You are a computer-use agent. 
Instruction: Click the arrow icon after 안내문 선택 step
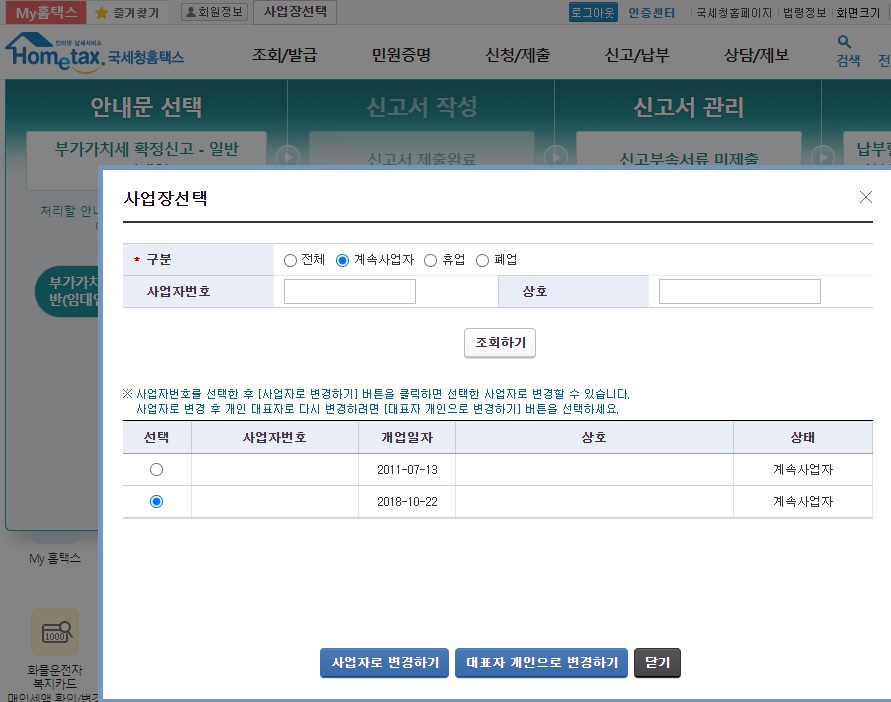[288, 156]
